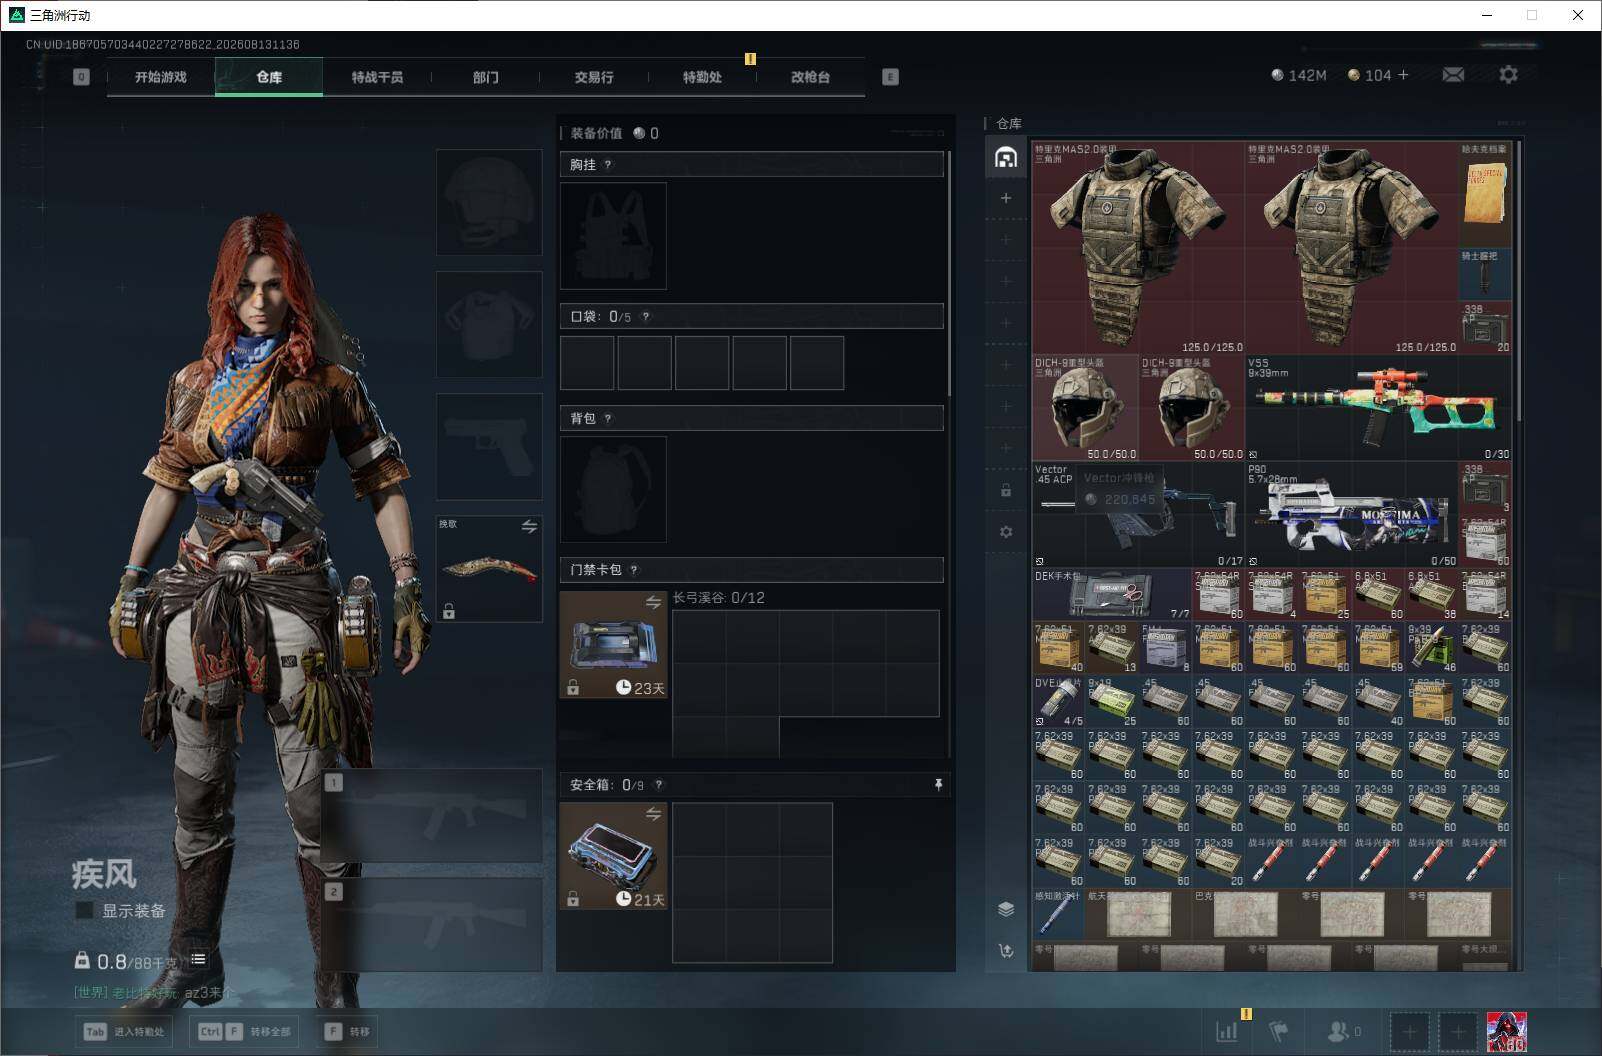
Task: Click the equipped melee knife slot
Action: (489, 568)
